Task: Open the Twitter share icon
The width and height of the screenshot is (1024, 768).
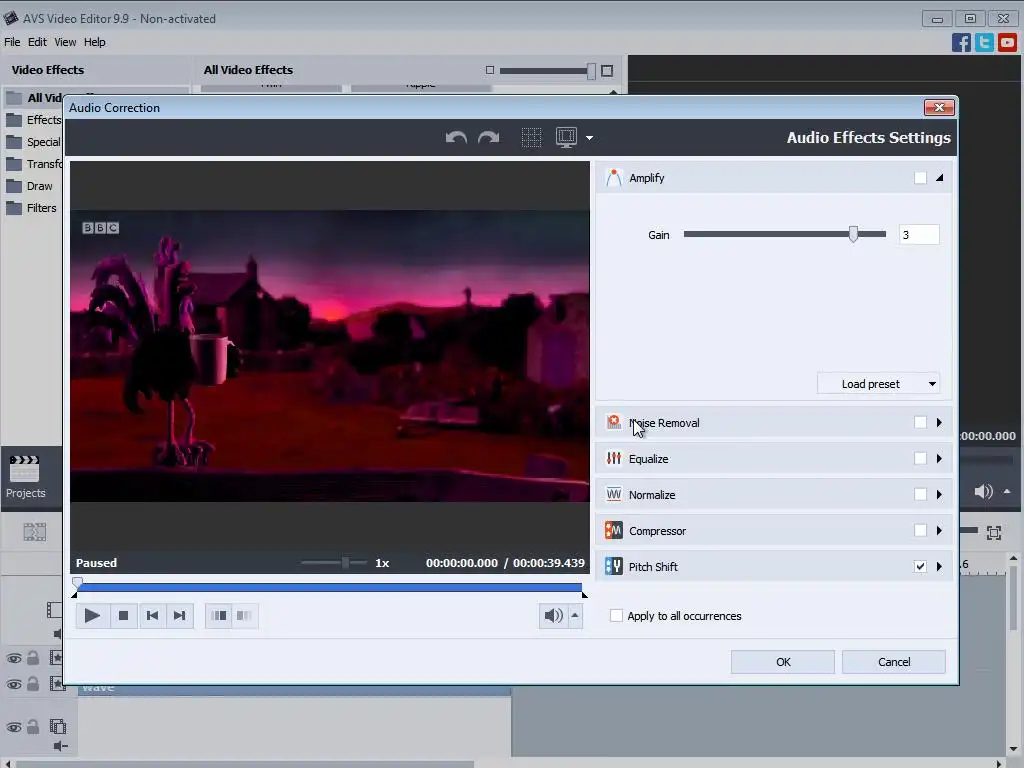Action: point(984,42)
